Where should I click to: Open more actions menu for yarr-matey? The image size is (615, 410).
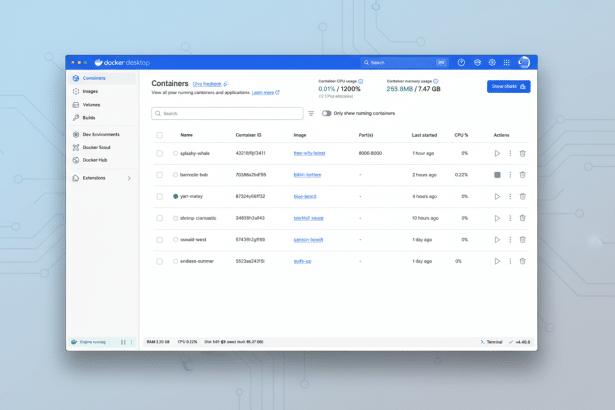point(510,197)
